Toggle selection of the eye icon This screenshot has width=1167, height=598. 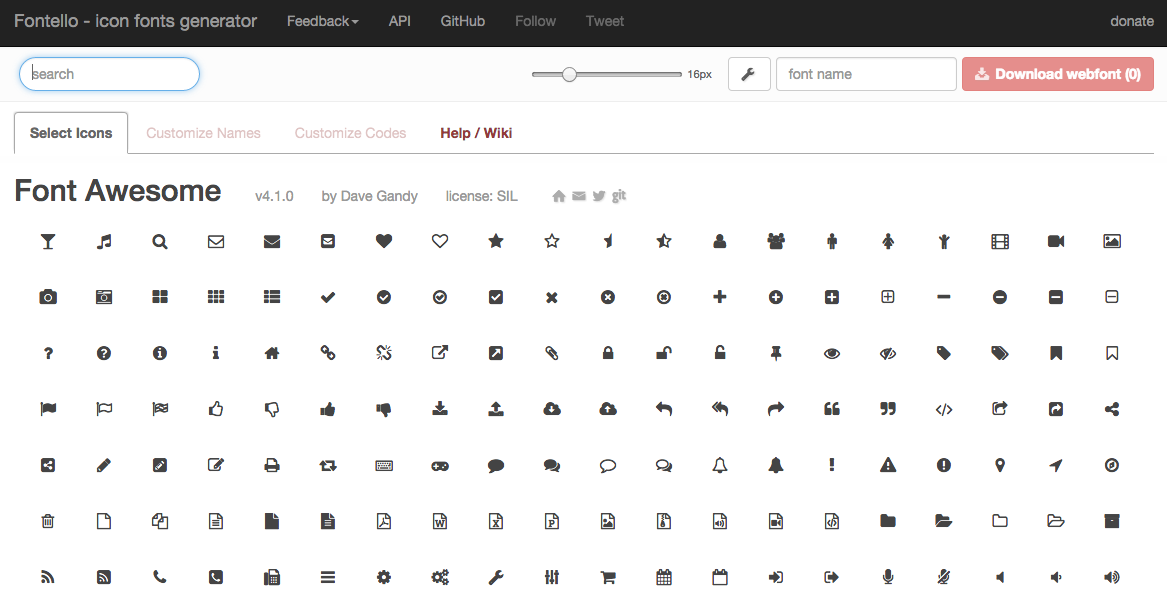click(x=832, y=352)
